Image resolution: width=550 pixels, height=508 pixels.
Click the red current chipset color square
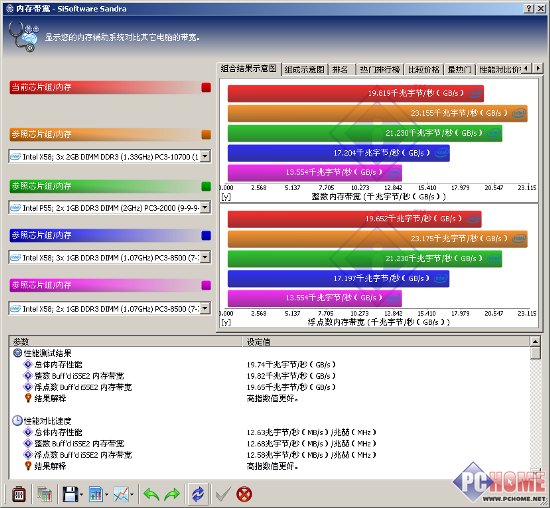[x=206, y=87]
